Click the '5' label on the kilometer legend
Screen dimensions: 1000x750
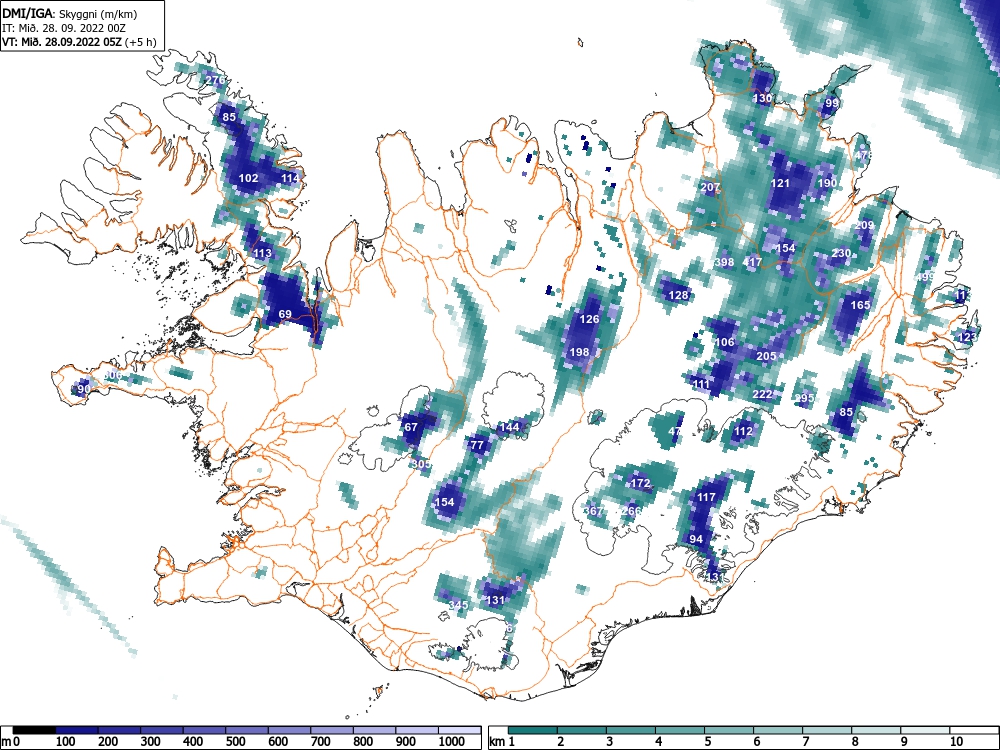coord(707,741)
